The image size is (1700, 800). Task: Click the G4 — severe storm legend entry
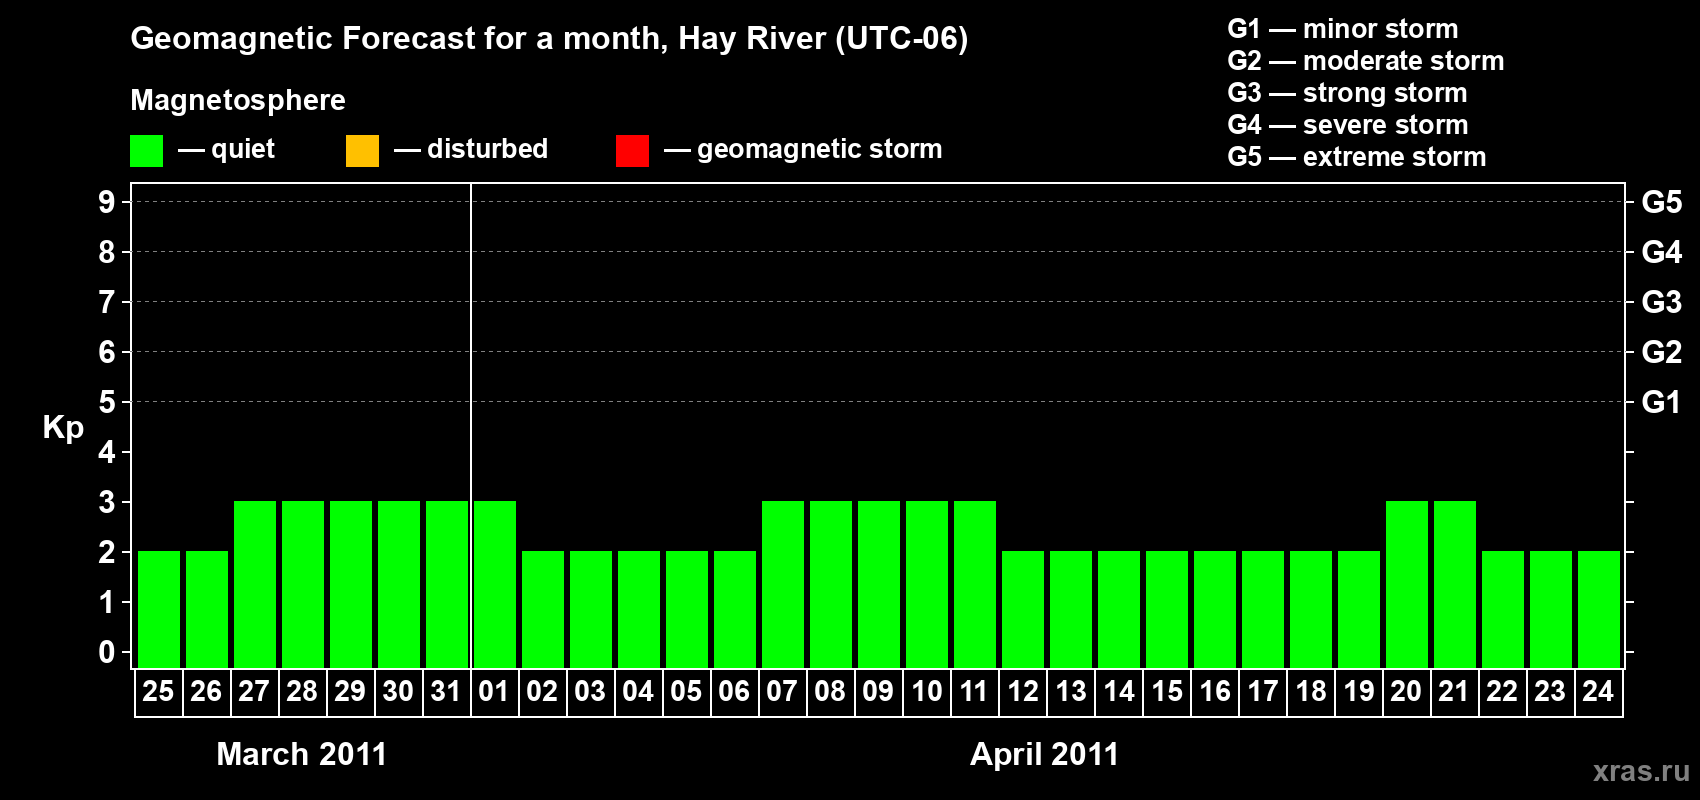click(x=1348, y=125)
